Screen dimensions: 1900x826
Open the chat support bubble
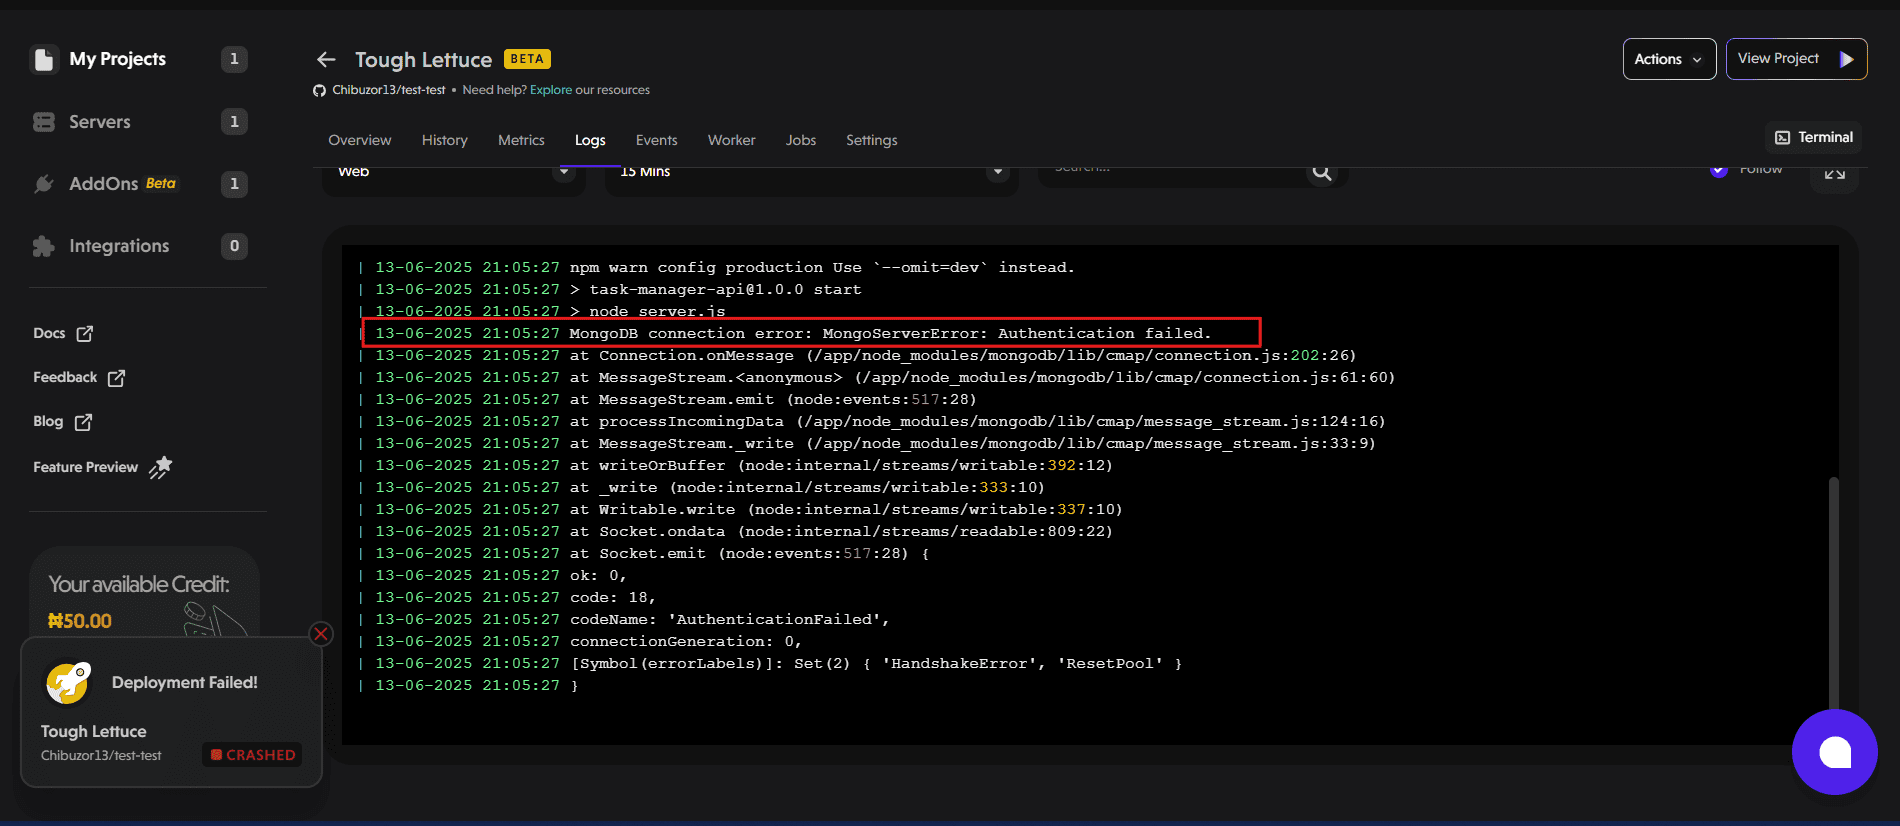pyautogui.click(x=1835, y=752)
